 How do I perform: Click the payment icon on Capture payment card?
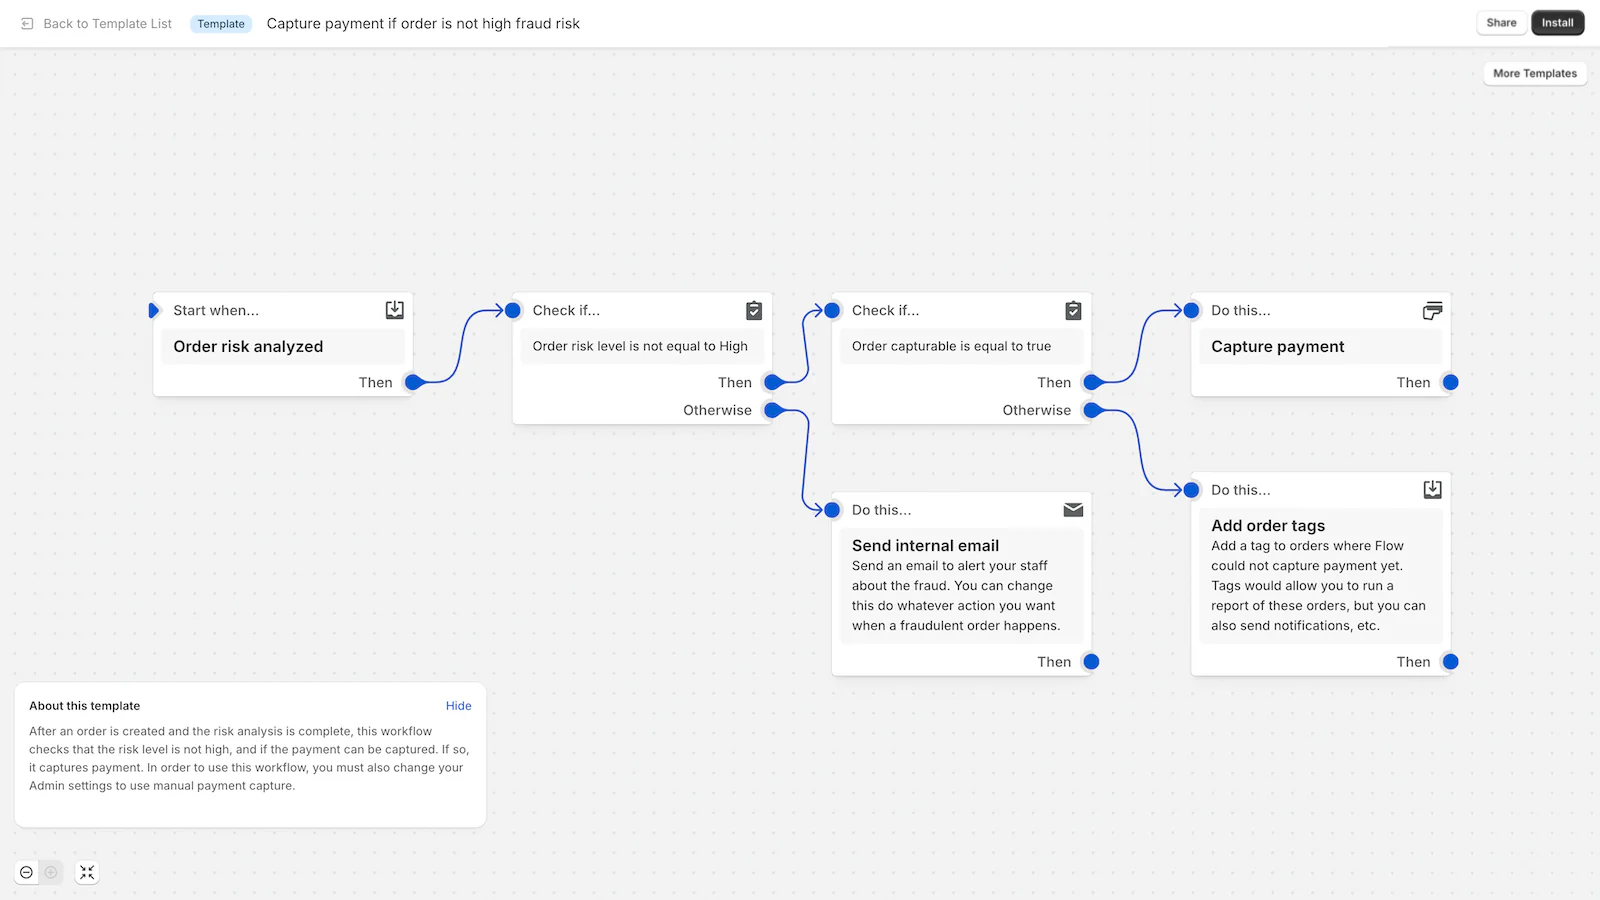pos(1433,310)
